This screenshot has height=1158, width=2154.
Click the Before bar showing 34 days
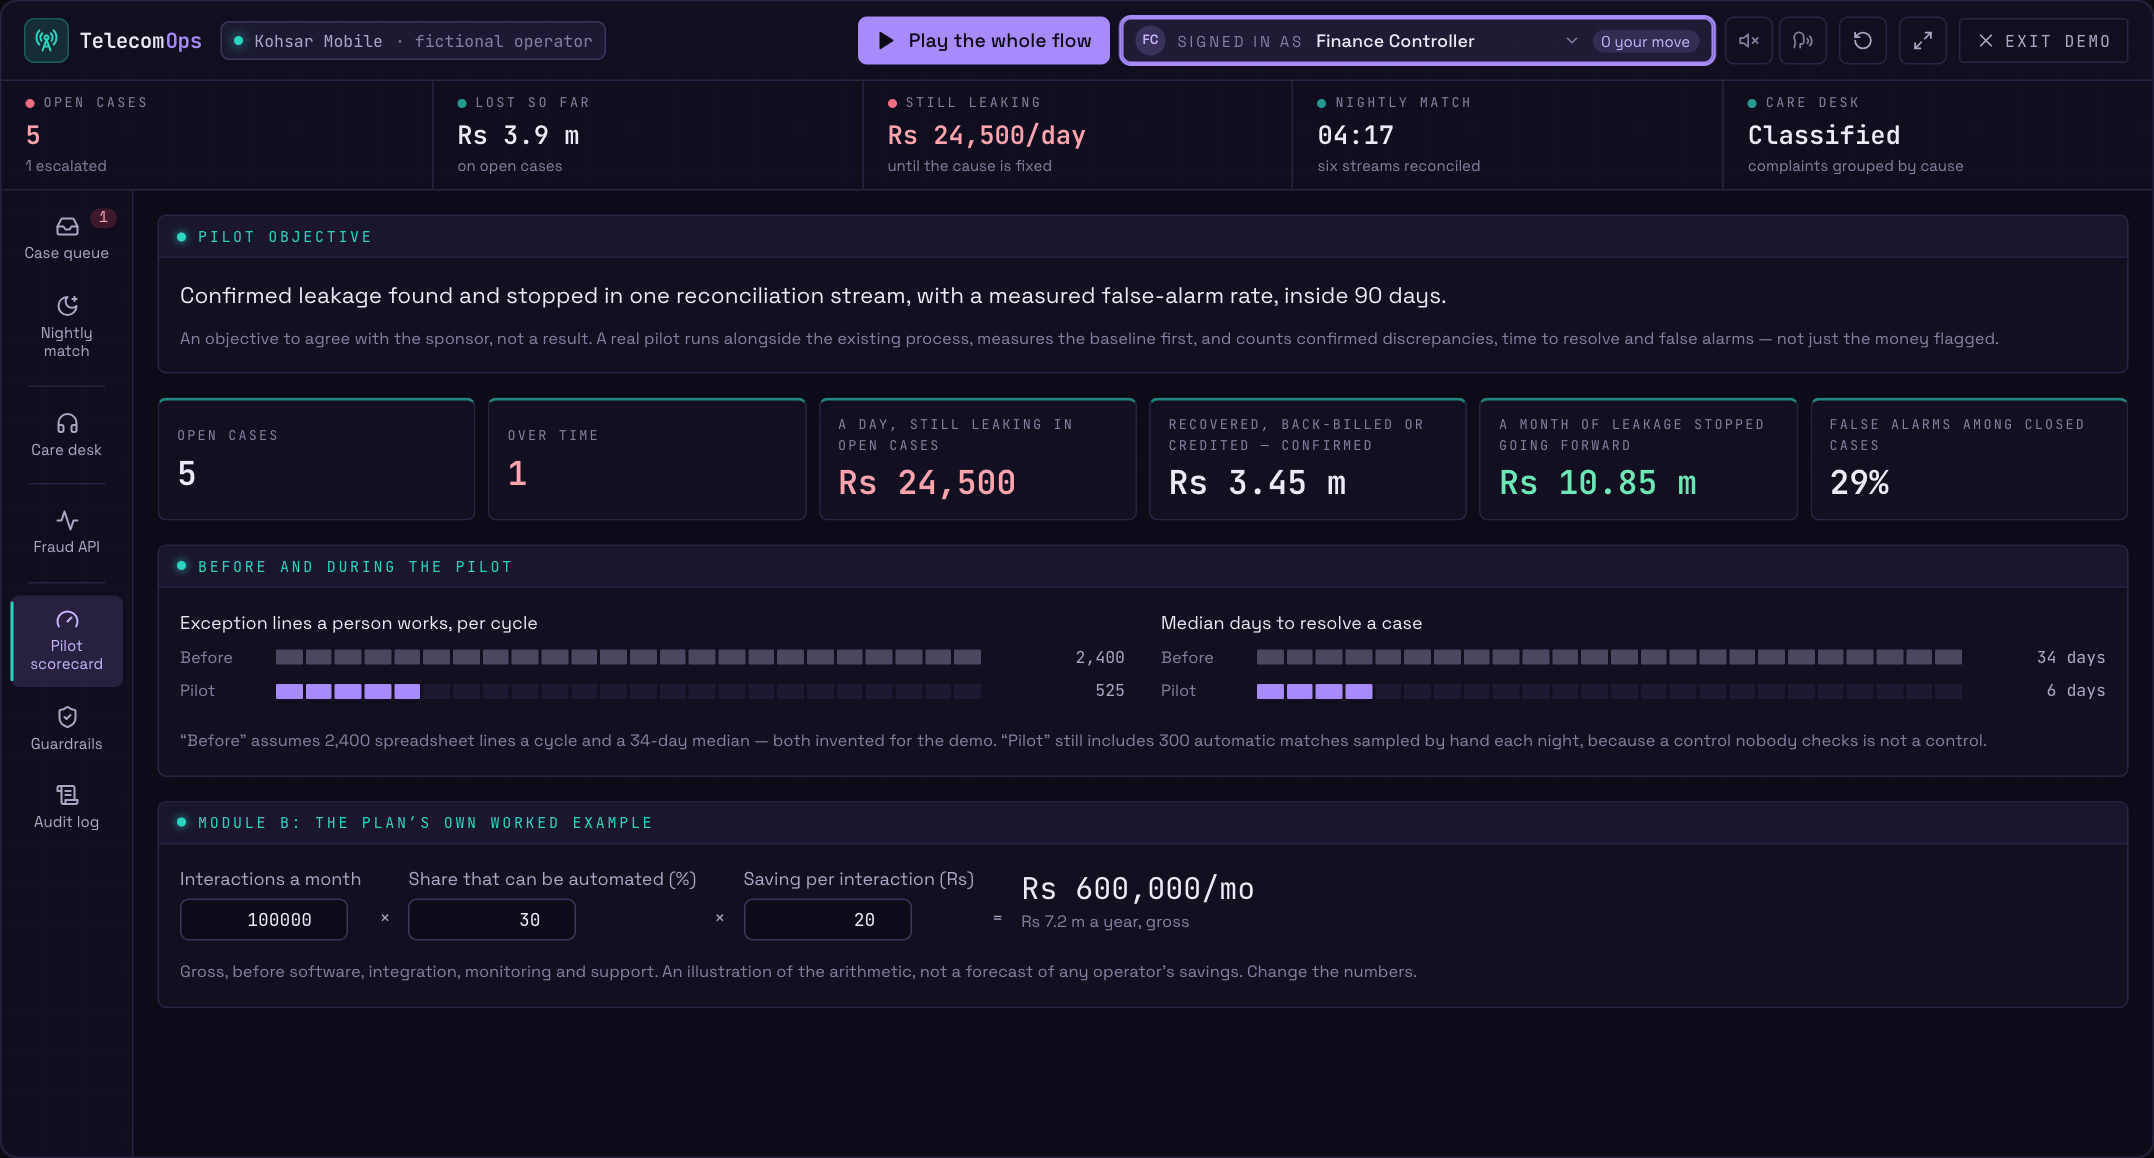pos(1609,657)
